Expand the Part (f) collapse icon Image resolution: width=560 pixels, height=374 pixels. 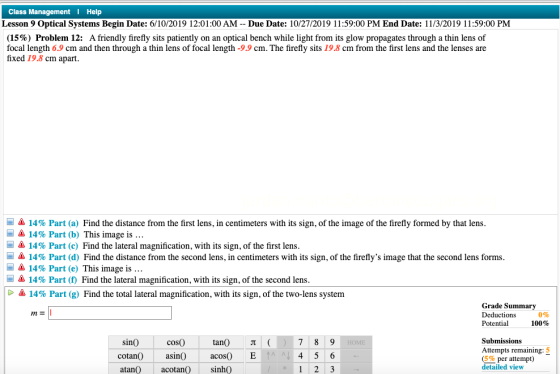click(x=10, y=279)
